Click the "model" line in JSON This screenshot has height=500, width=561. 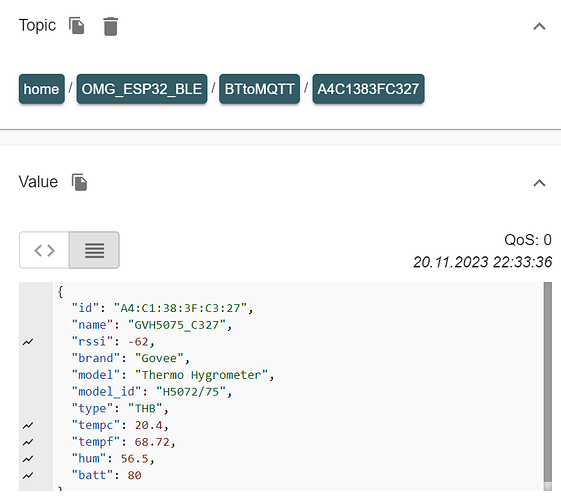pyautogui.click(x=173, y=375)
